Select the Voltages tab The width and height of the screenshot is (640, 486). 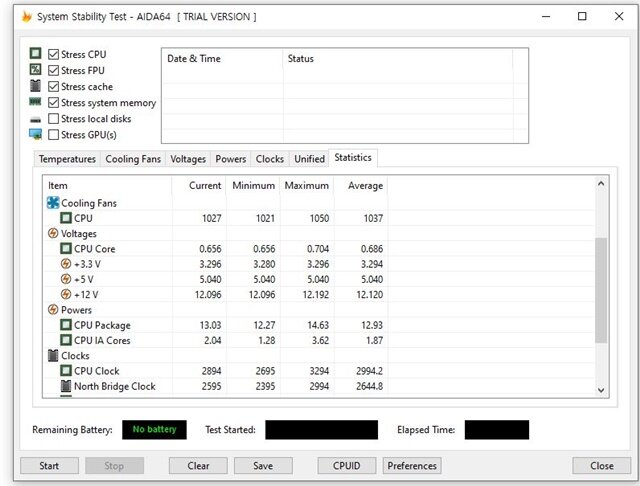click(188, 159)
